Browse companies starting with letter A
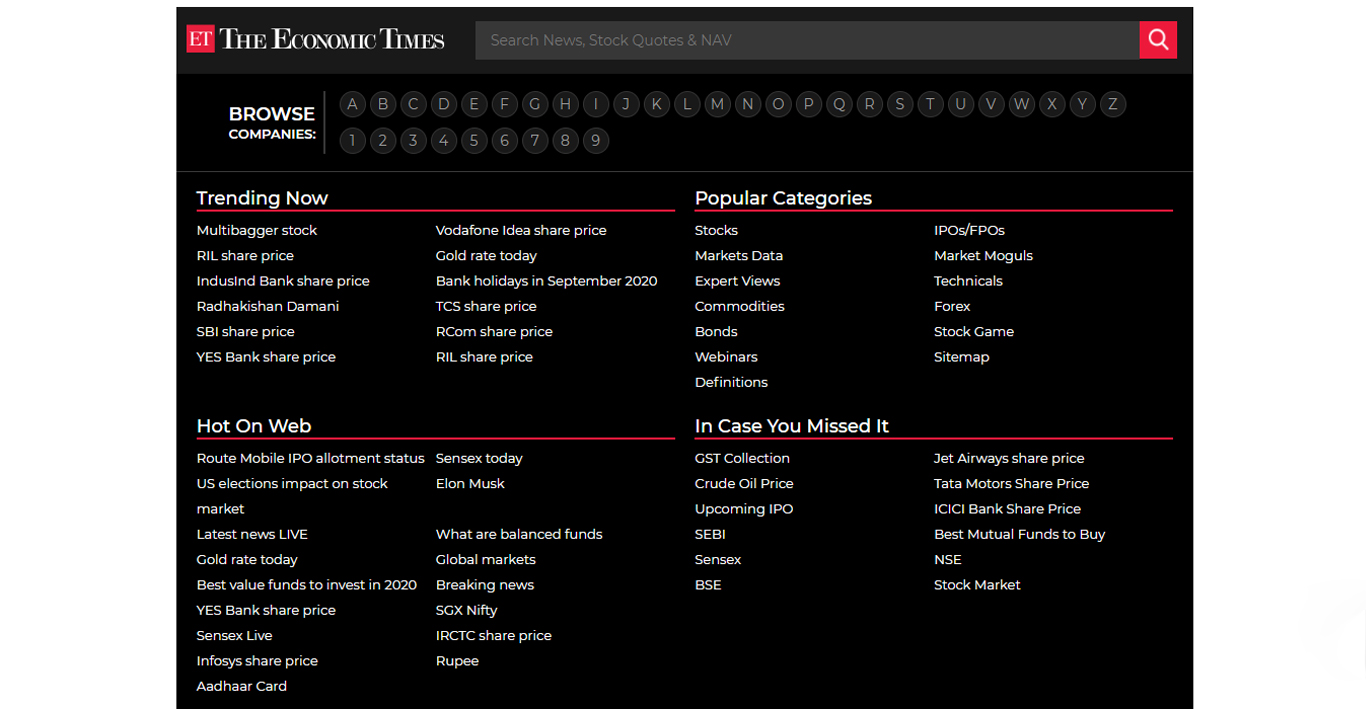 point(352,104)
